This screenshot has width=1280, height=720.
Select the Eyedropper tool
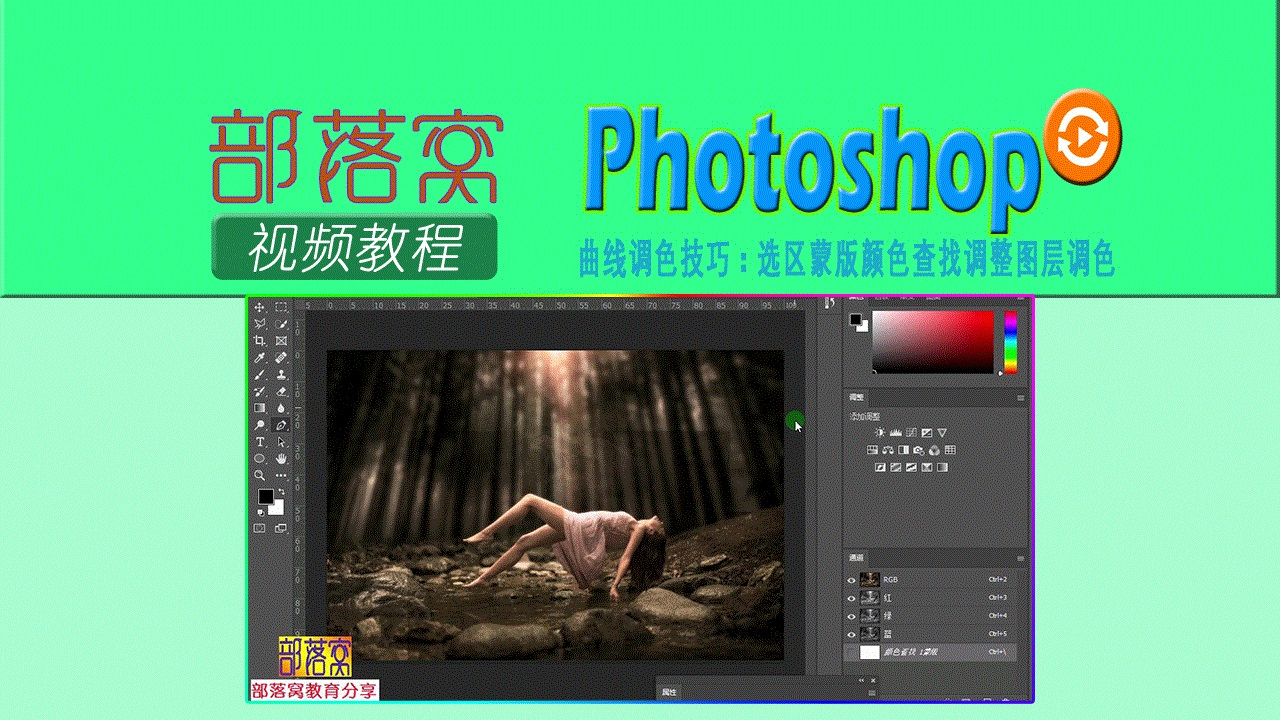point(260,358)
